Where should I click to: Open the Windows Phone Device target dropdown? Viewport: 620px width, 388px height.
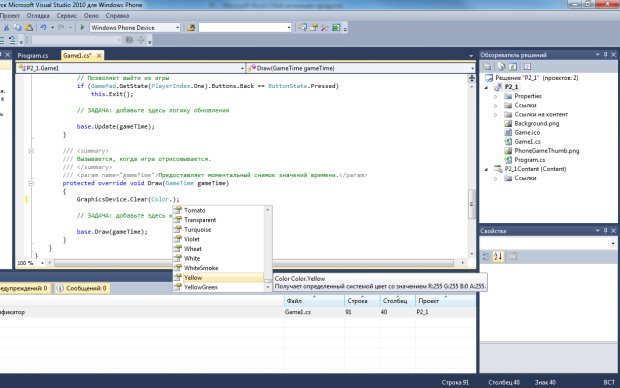coord(178,28)
